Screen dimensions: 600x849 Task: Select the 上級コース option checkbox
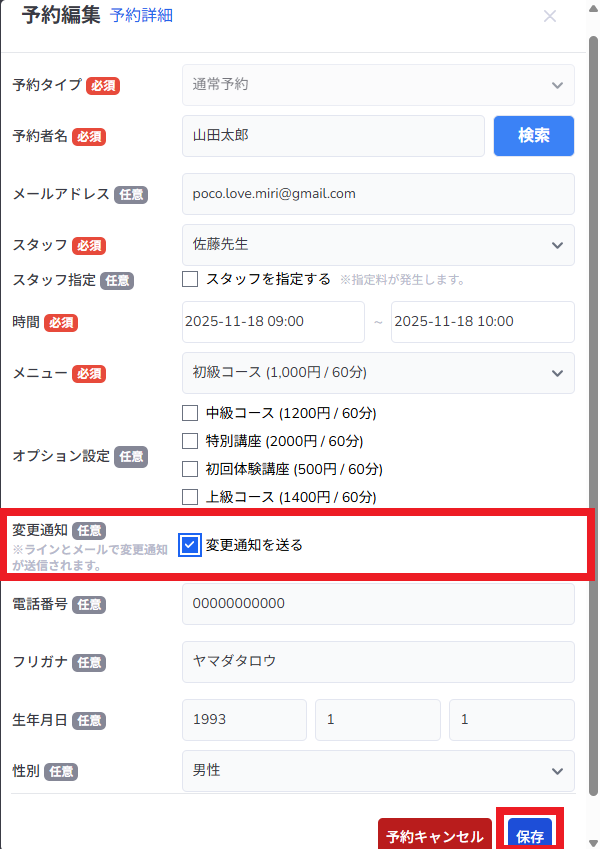[190, 497]
